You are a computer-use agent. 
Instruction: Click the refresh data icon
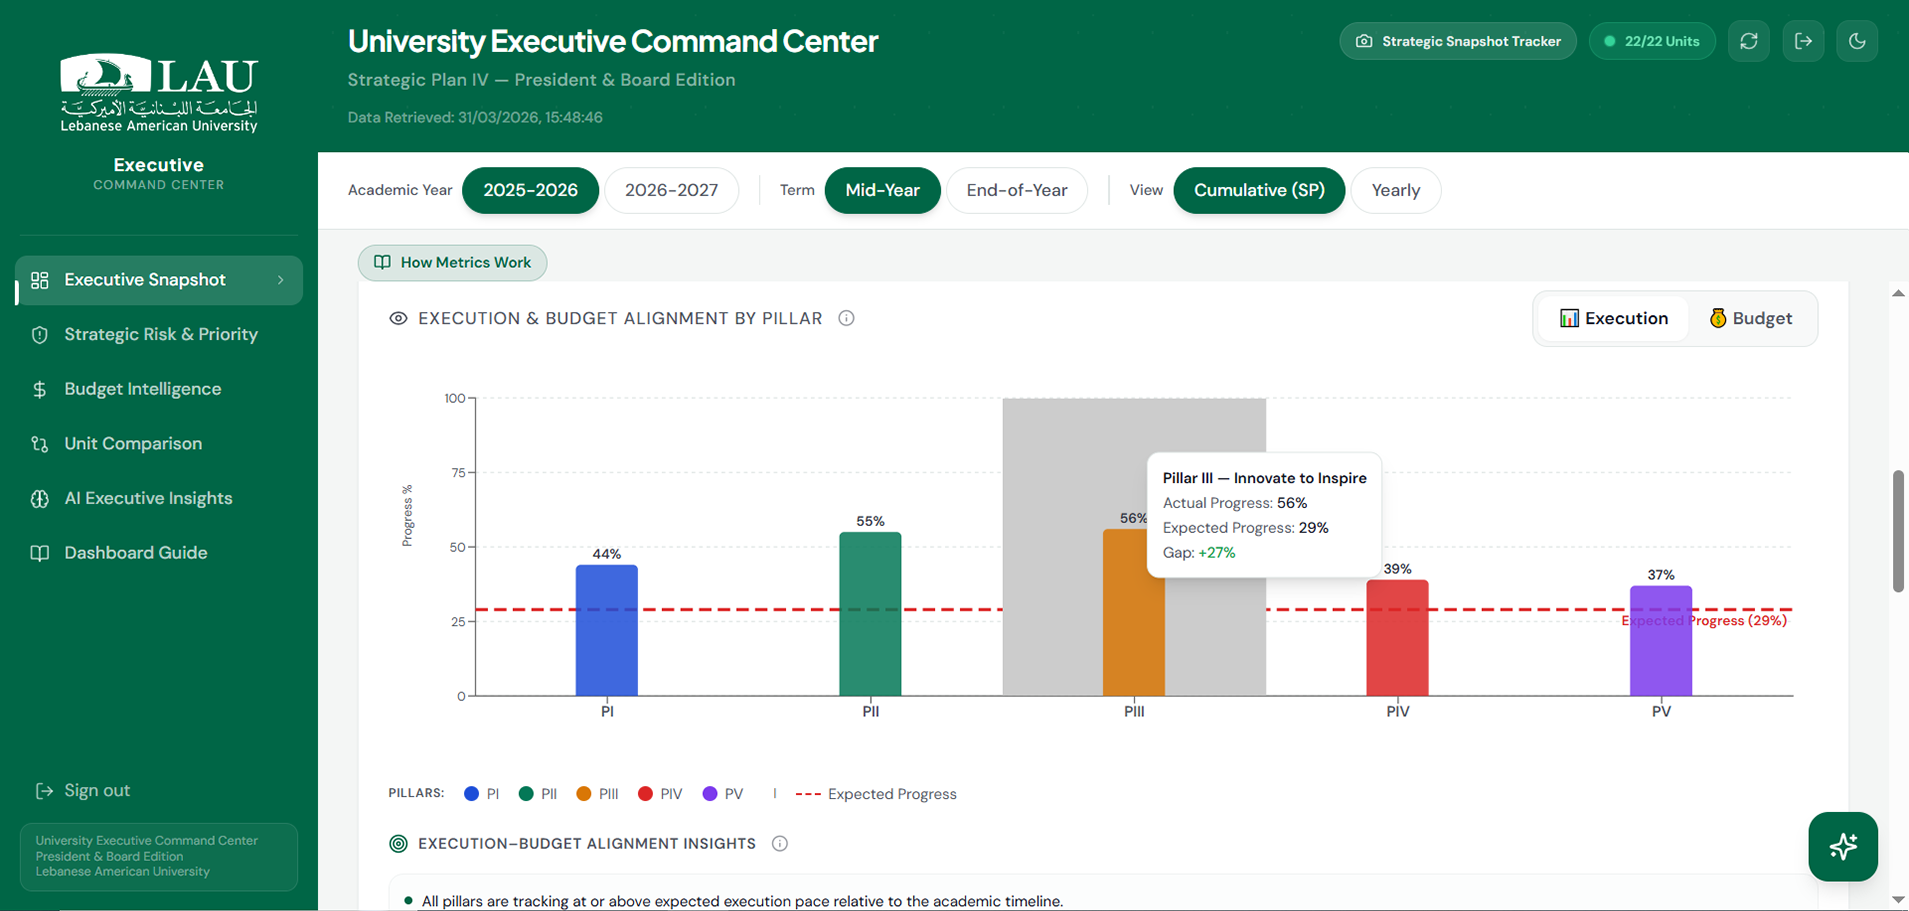(x=1748, y=41)
